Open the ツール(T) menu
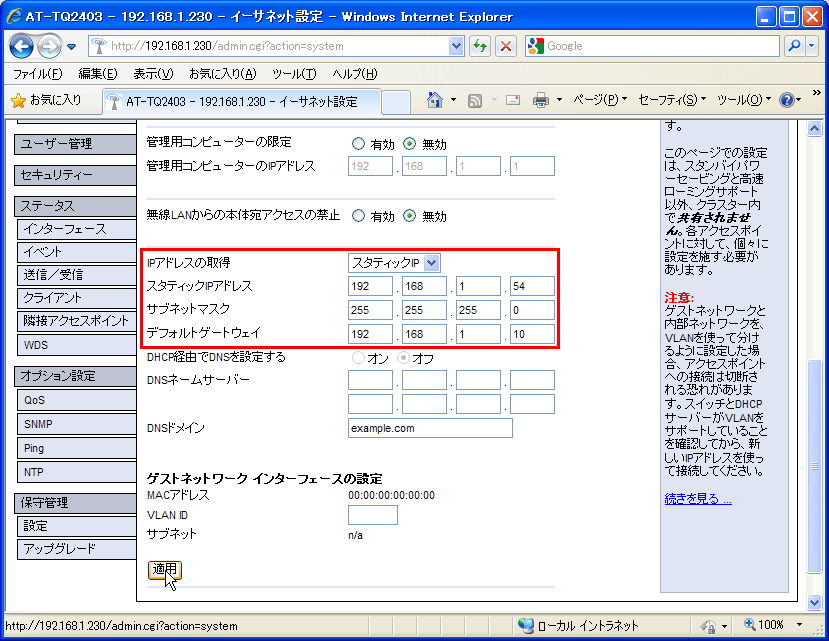 tap(294, 74)
